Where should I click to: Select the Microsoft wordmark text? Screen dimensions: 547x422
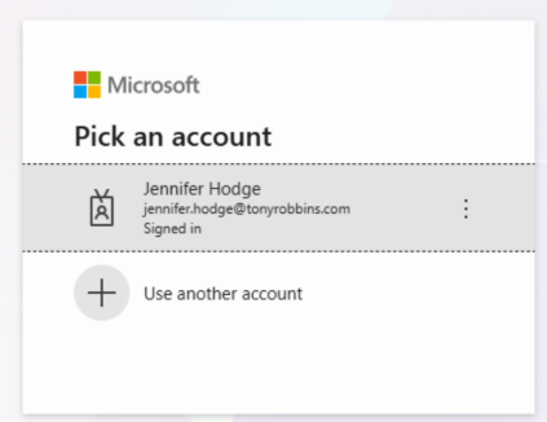coord(153,85)
